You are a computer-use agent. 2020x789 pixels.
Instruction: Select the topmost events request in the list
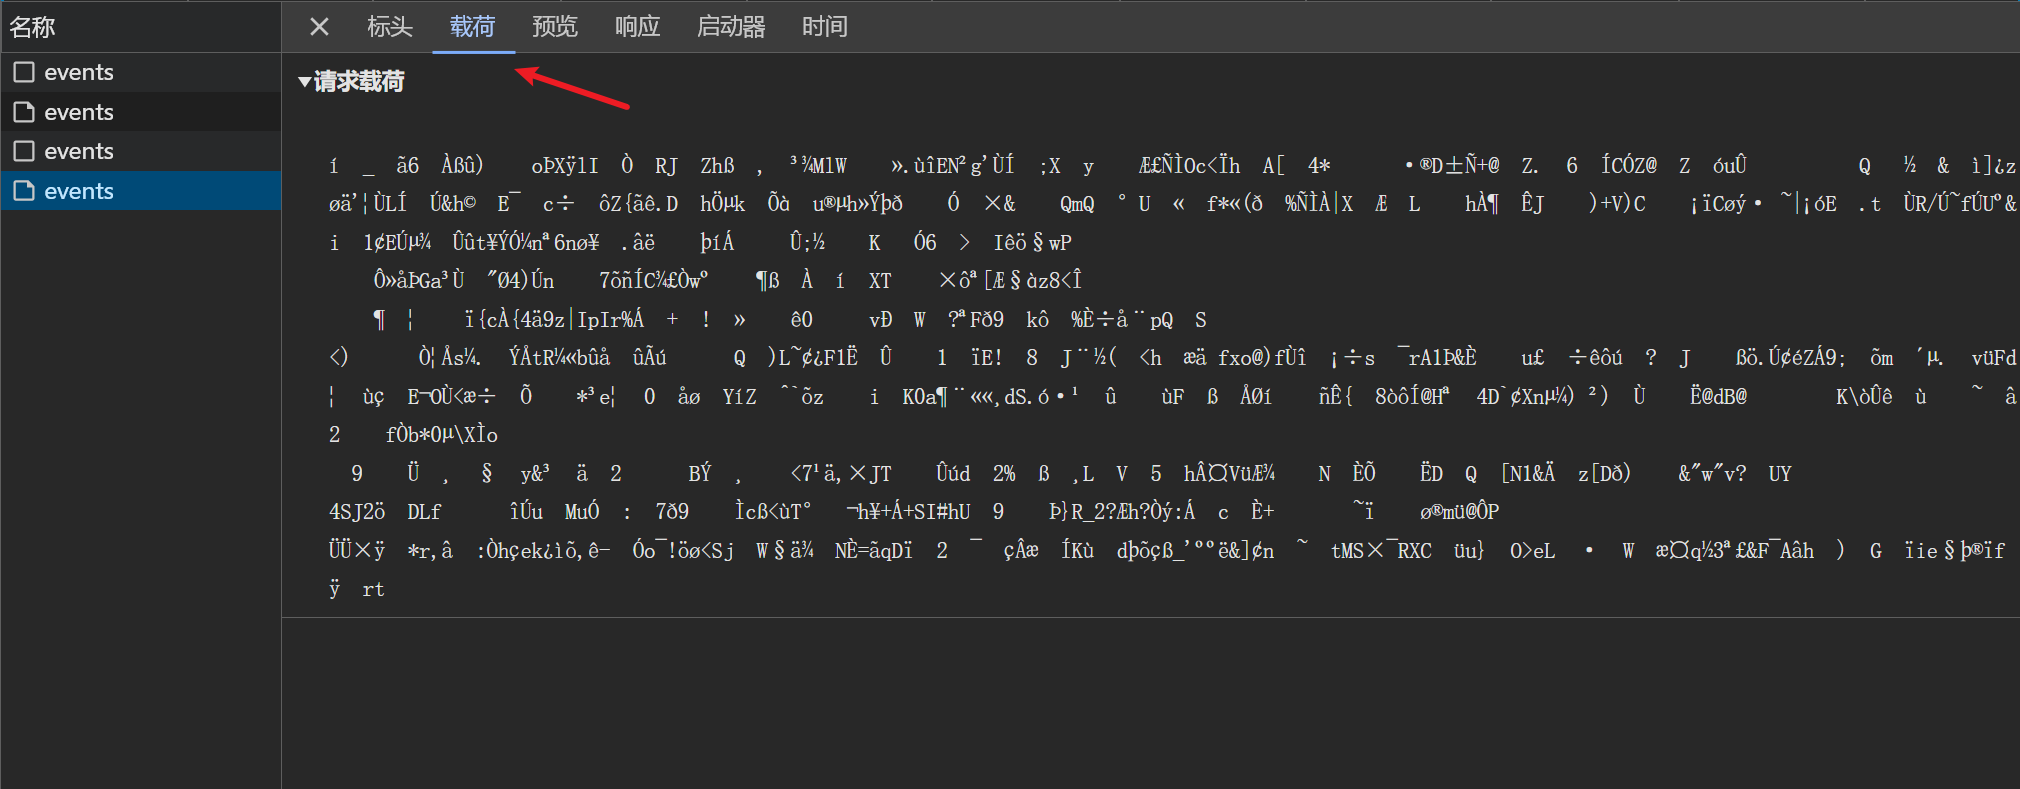[140, 72]
